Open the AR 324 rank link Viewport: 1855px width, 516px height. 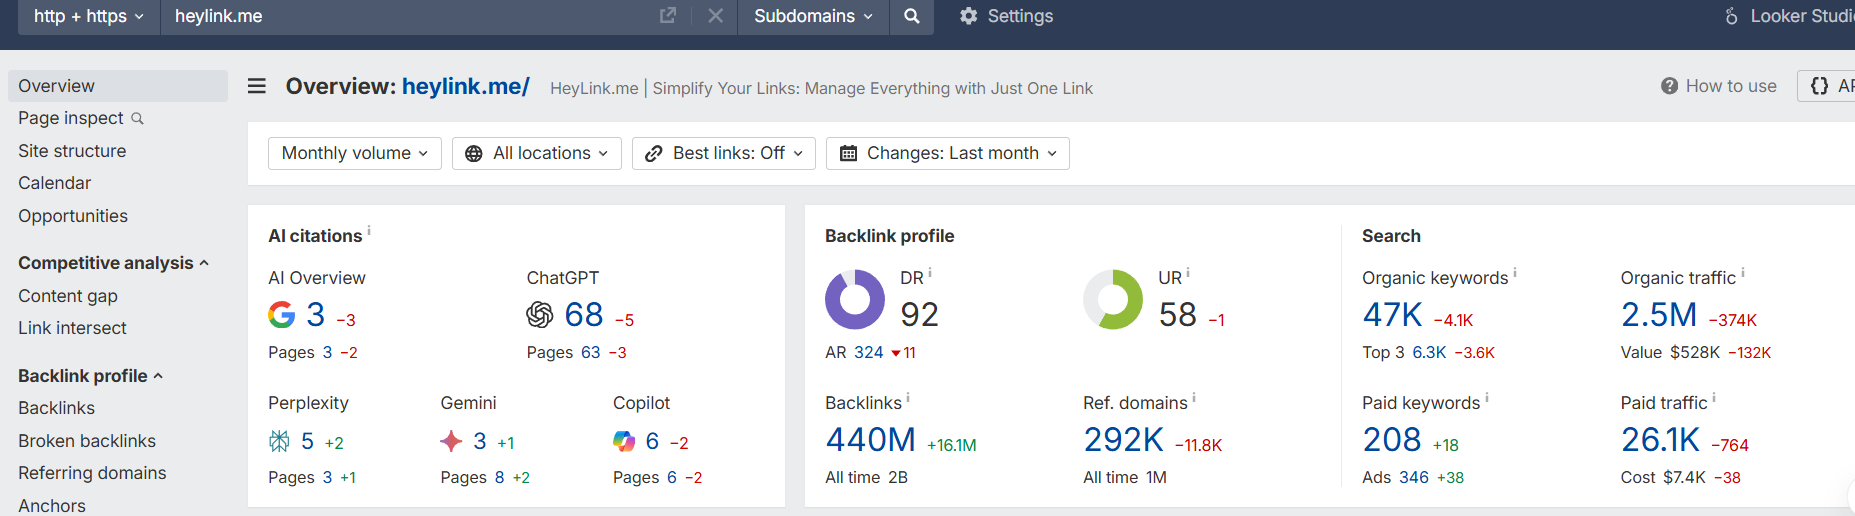click(868, 353)
